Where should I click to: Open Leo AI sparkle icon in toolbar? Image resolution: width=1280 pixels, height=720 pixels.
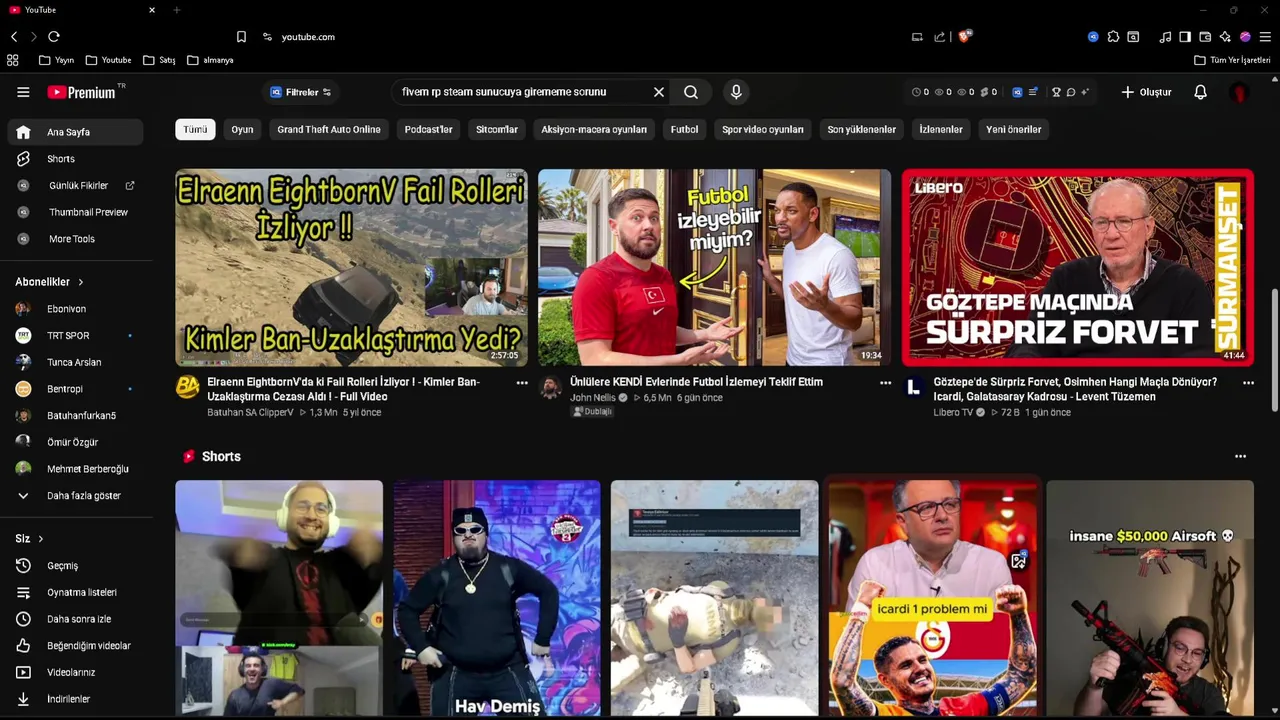1225,36
